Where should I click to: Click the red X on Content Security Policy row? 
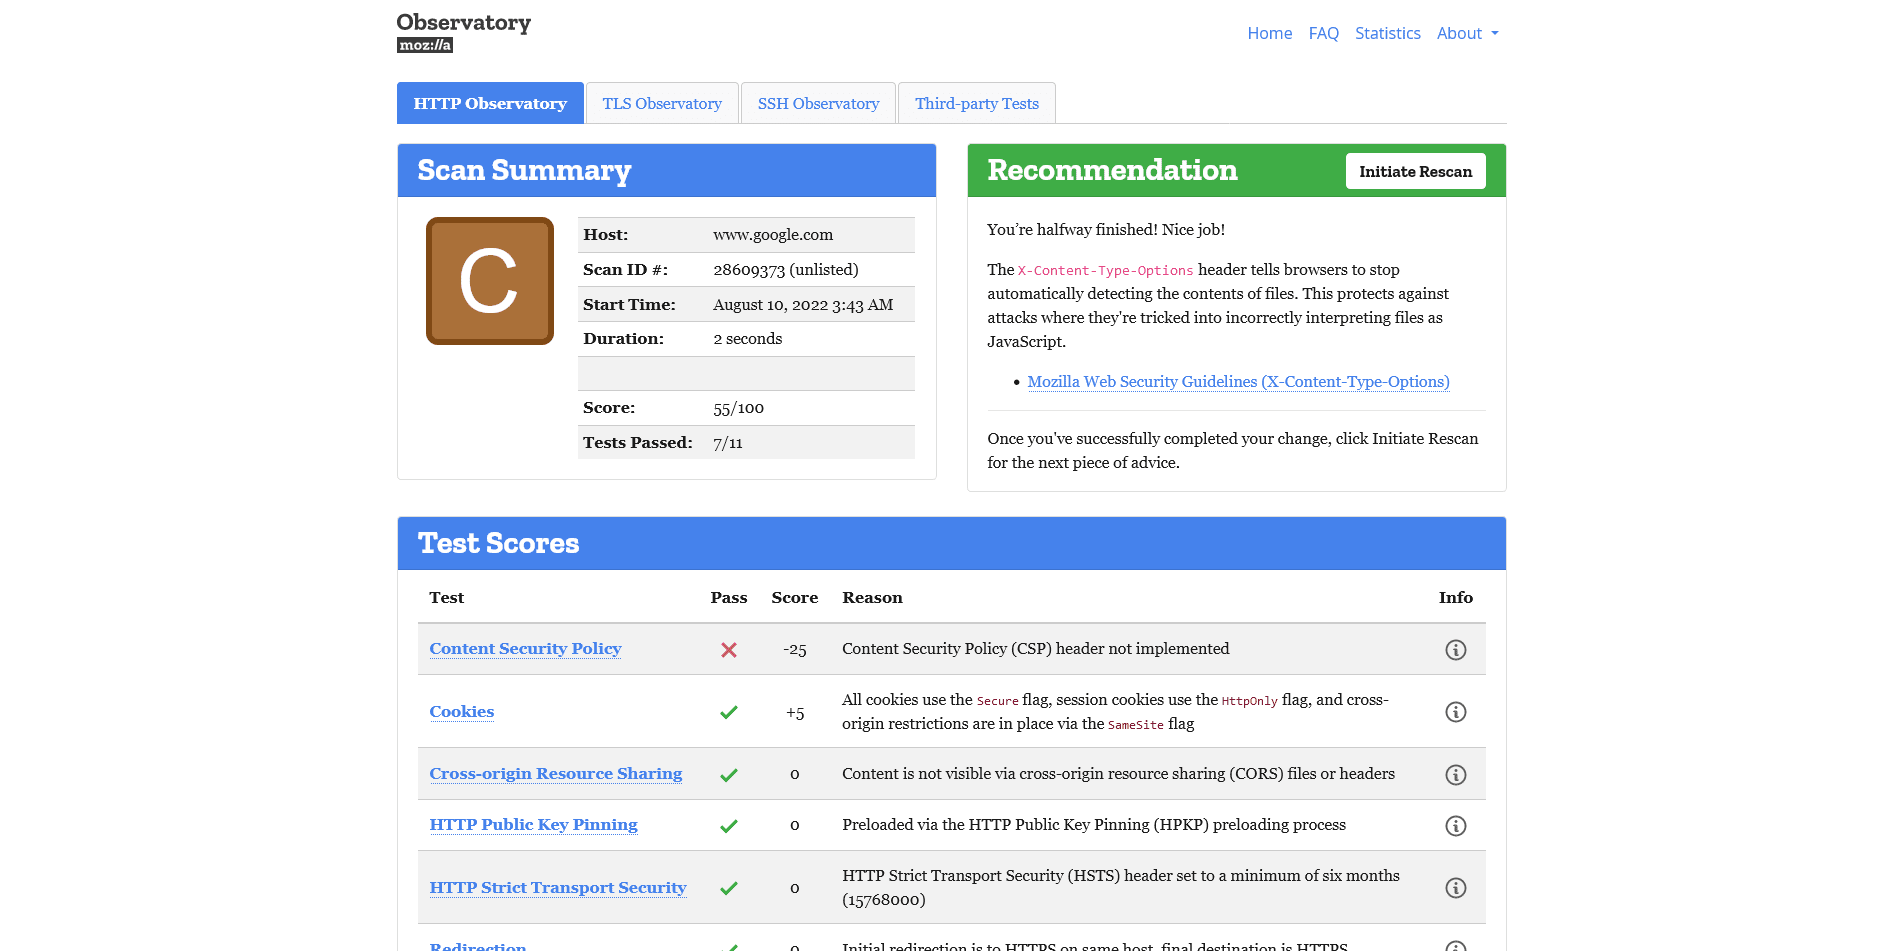pyautogui.click(x=729, y=649)
